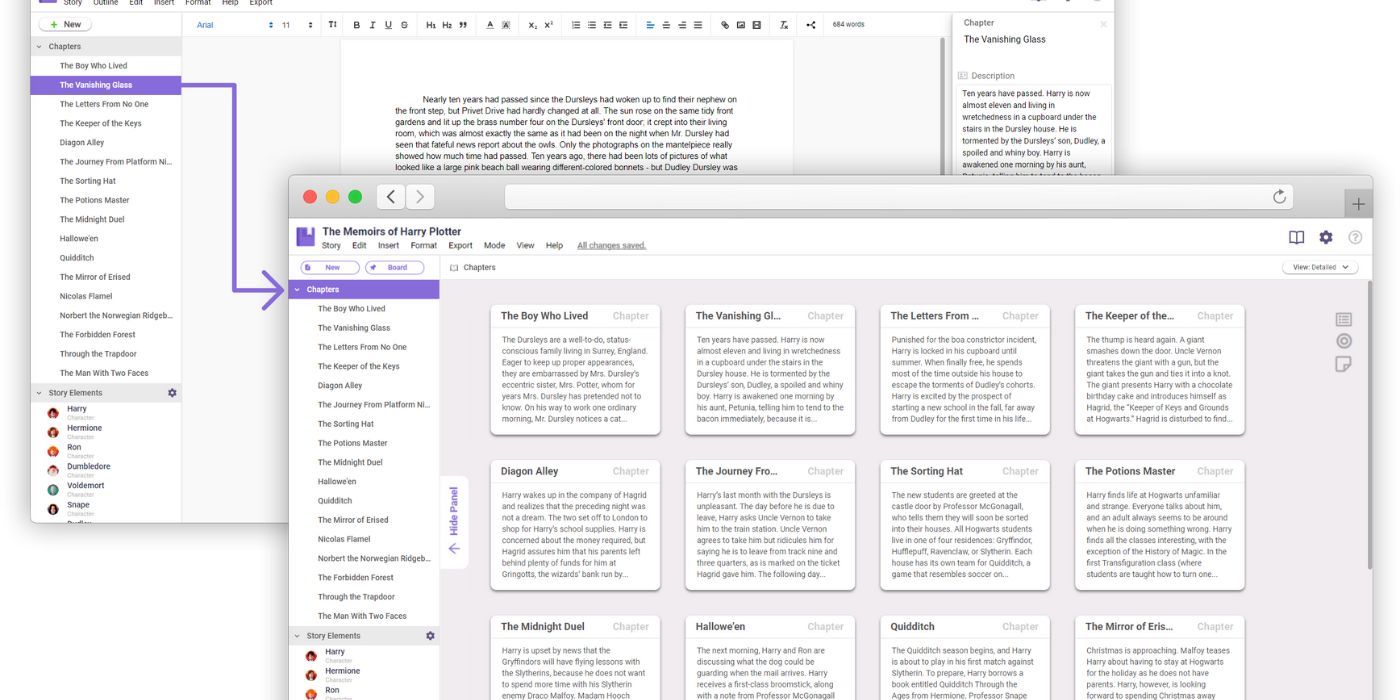Click the Board button

pyautogui.click(x=394, y=268)
